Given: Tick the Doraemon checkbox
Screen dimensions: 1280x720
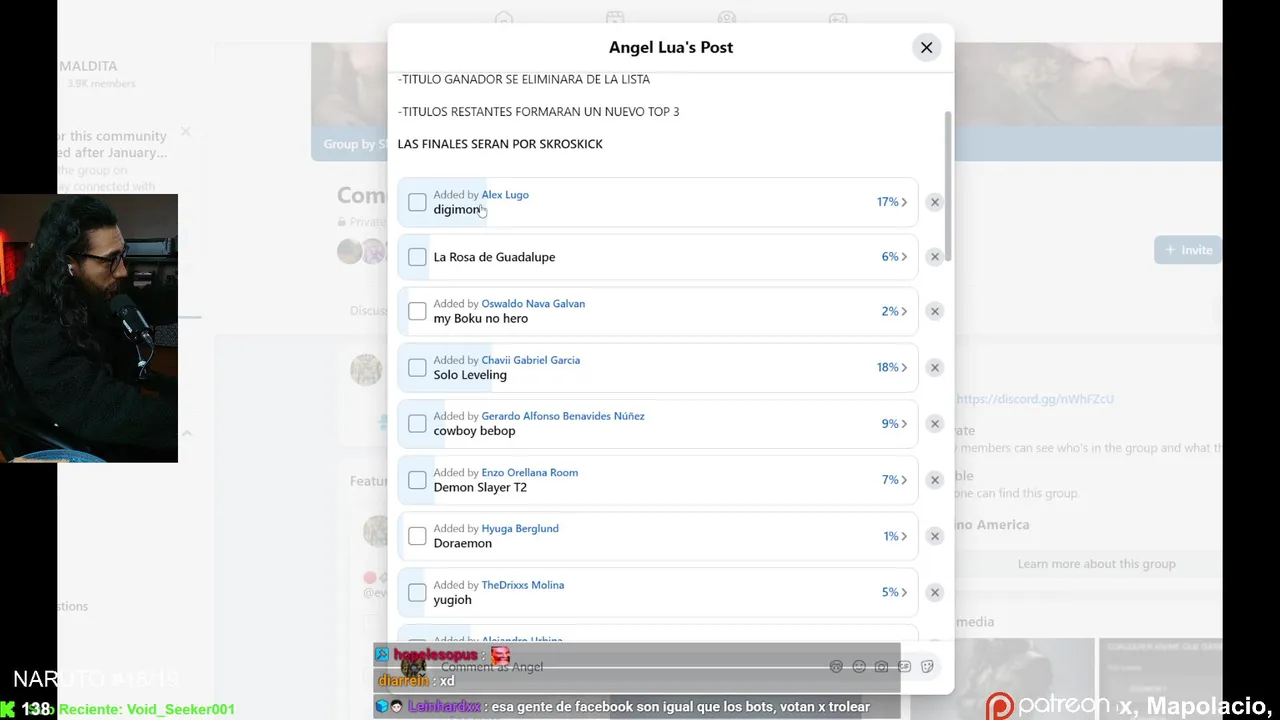Looking at the screenshot, I should (417, 536).
